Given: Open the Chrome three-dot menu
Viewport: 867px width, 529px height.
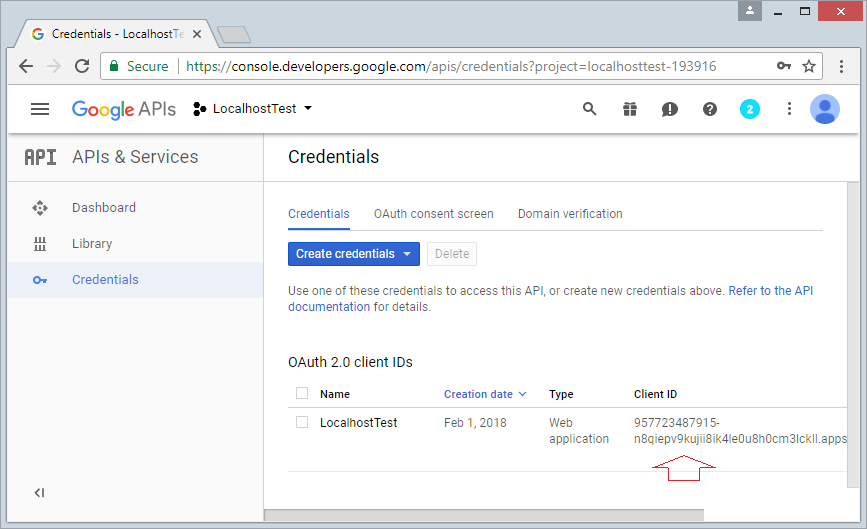Looking at the screenshot, I should click(841, 66).
